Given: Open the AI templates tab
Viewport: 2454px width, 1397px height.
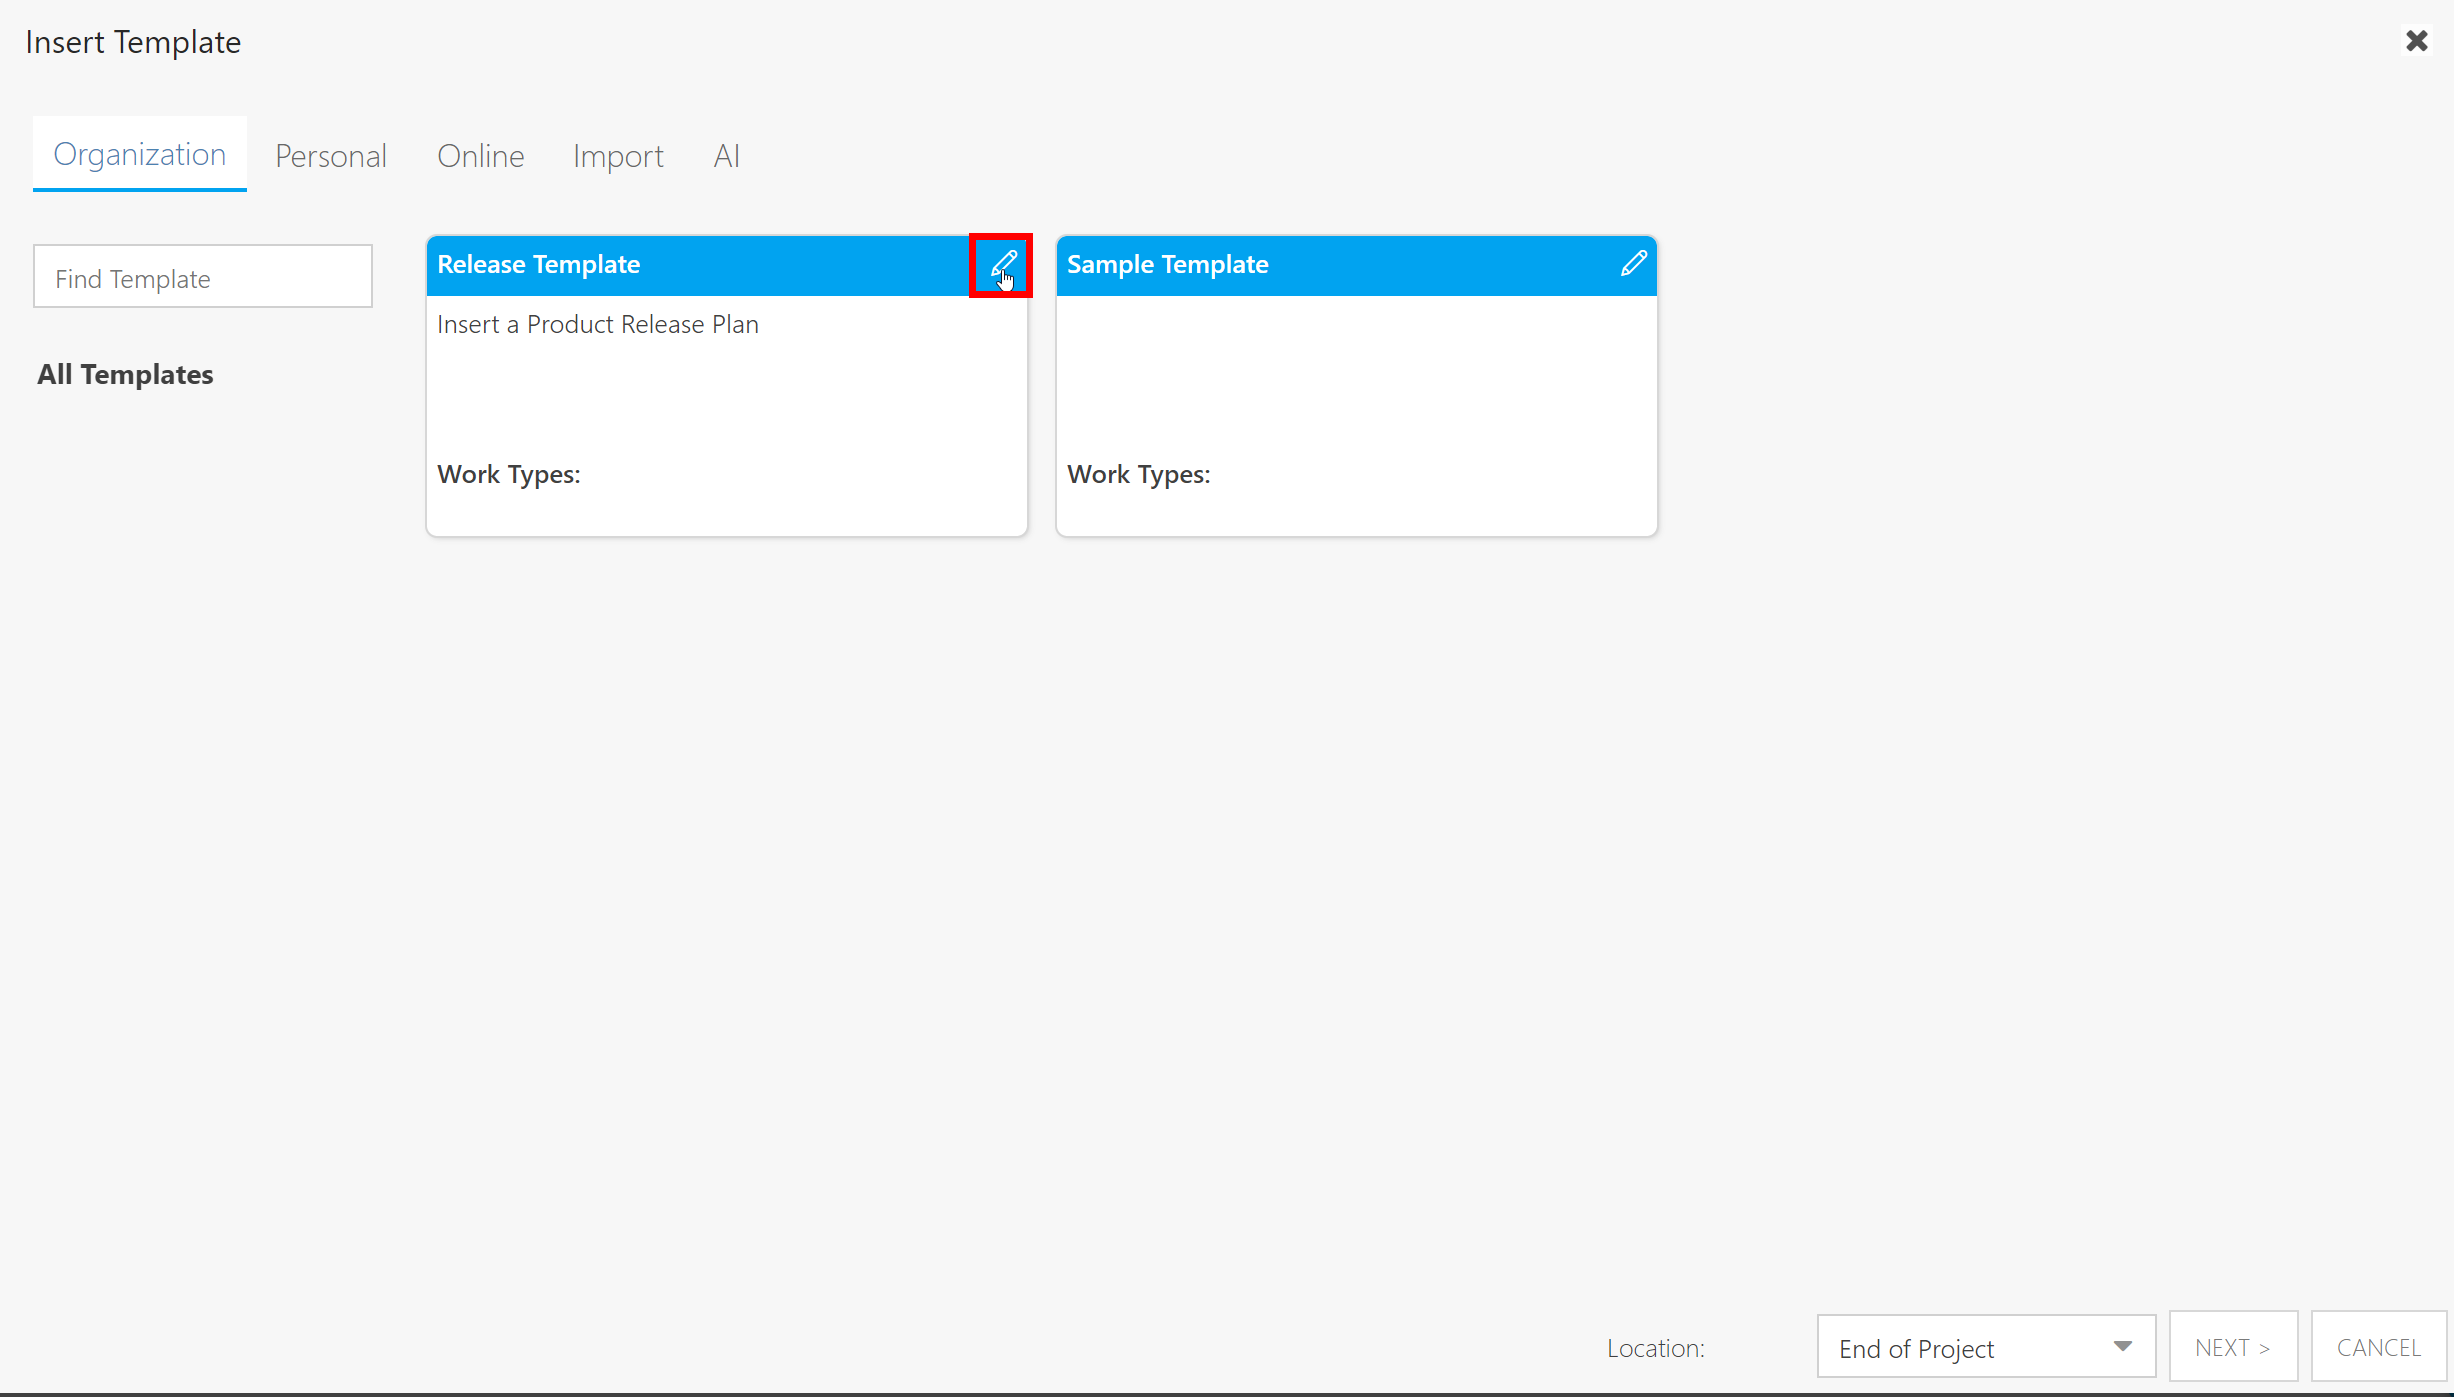Looking at the screenshot, I should pyautogui.click(x=726, y=156).
